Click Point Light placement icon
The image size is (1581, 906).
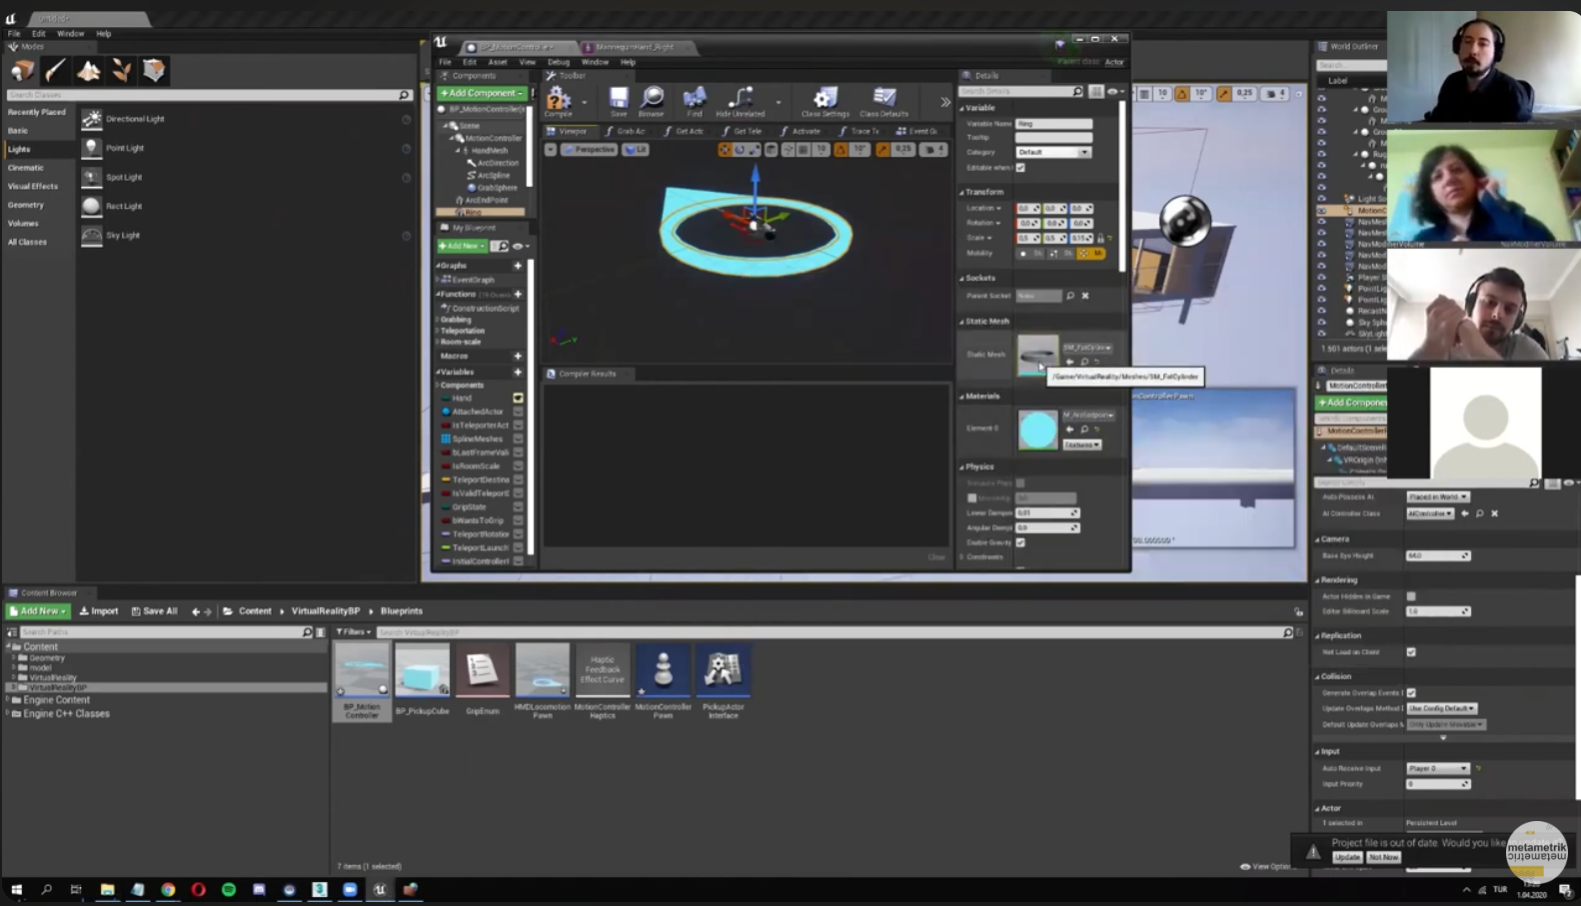coord(91,148)
